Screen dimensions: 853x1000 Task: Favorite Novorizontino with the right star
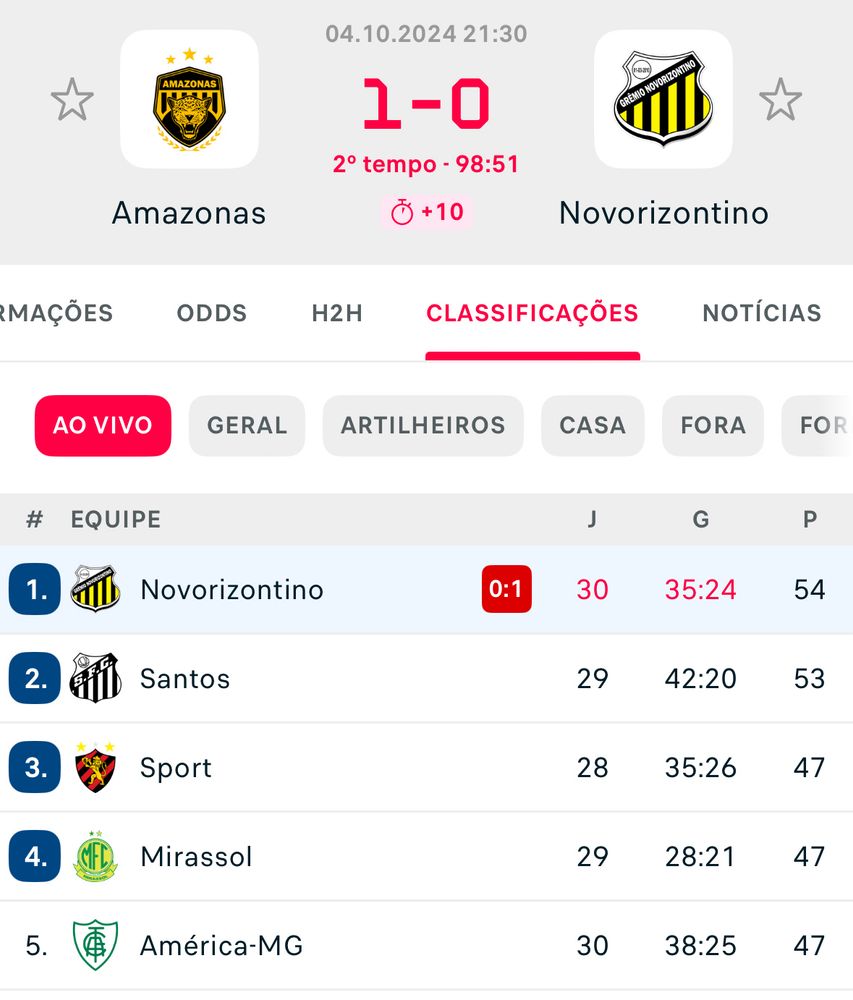pyautogui.click(x=780, y=100)
